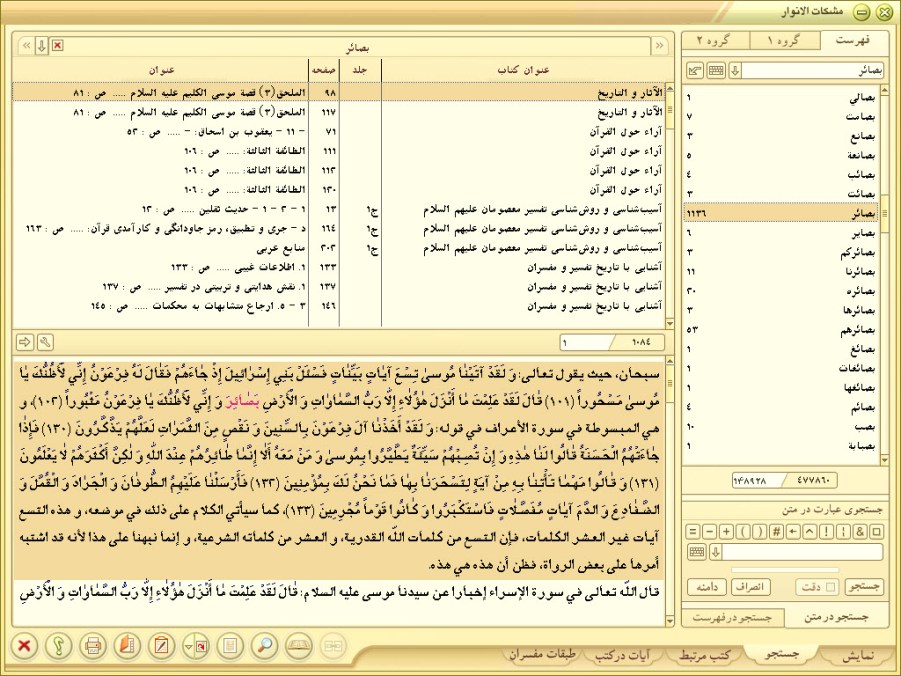The image size is (901, 676).
Task: Click the search phrase input field
Action: pos(803,552)
